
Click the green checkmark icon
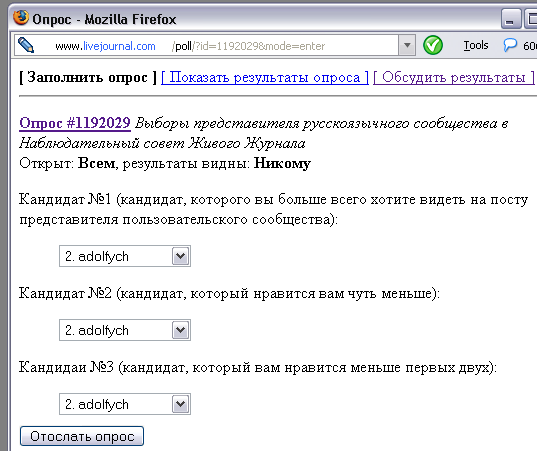tap(433, 45)
